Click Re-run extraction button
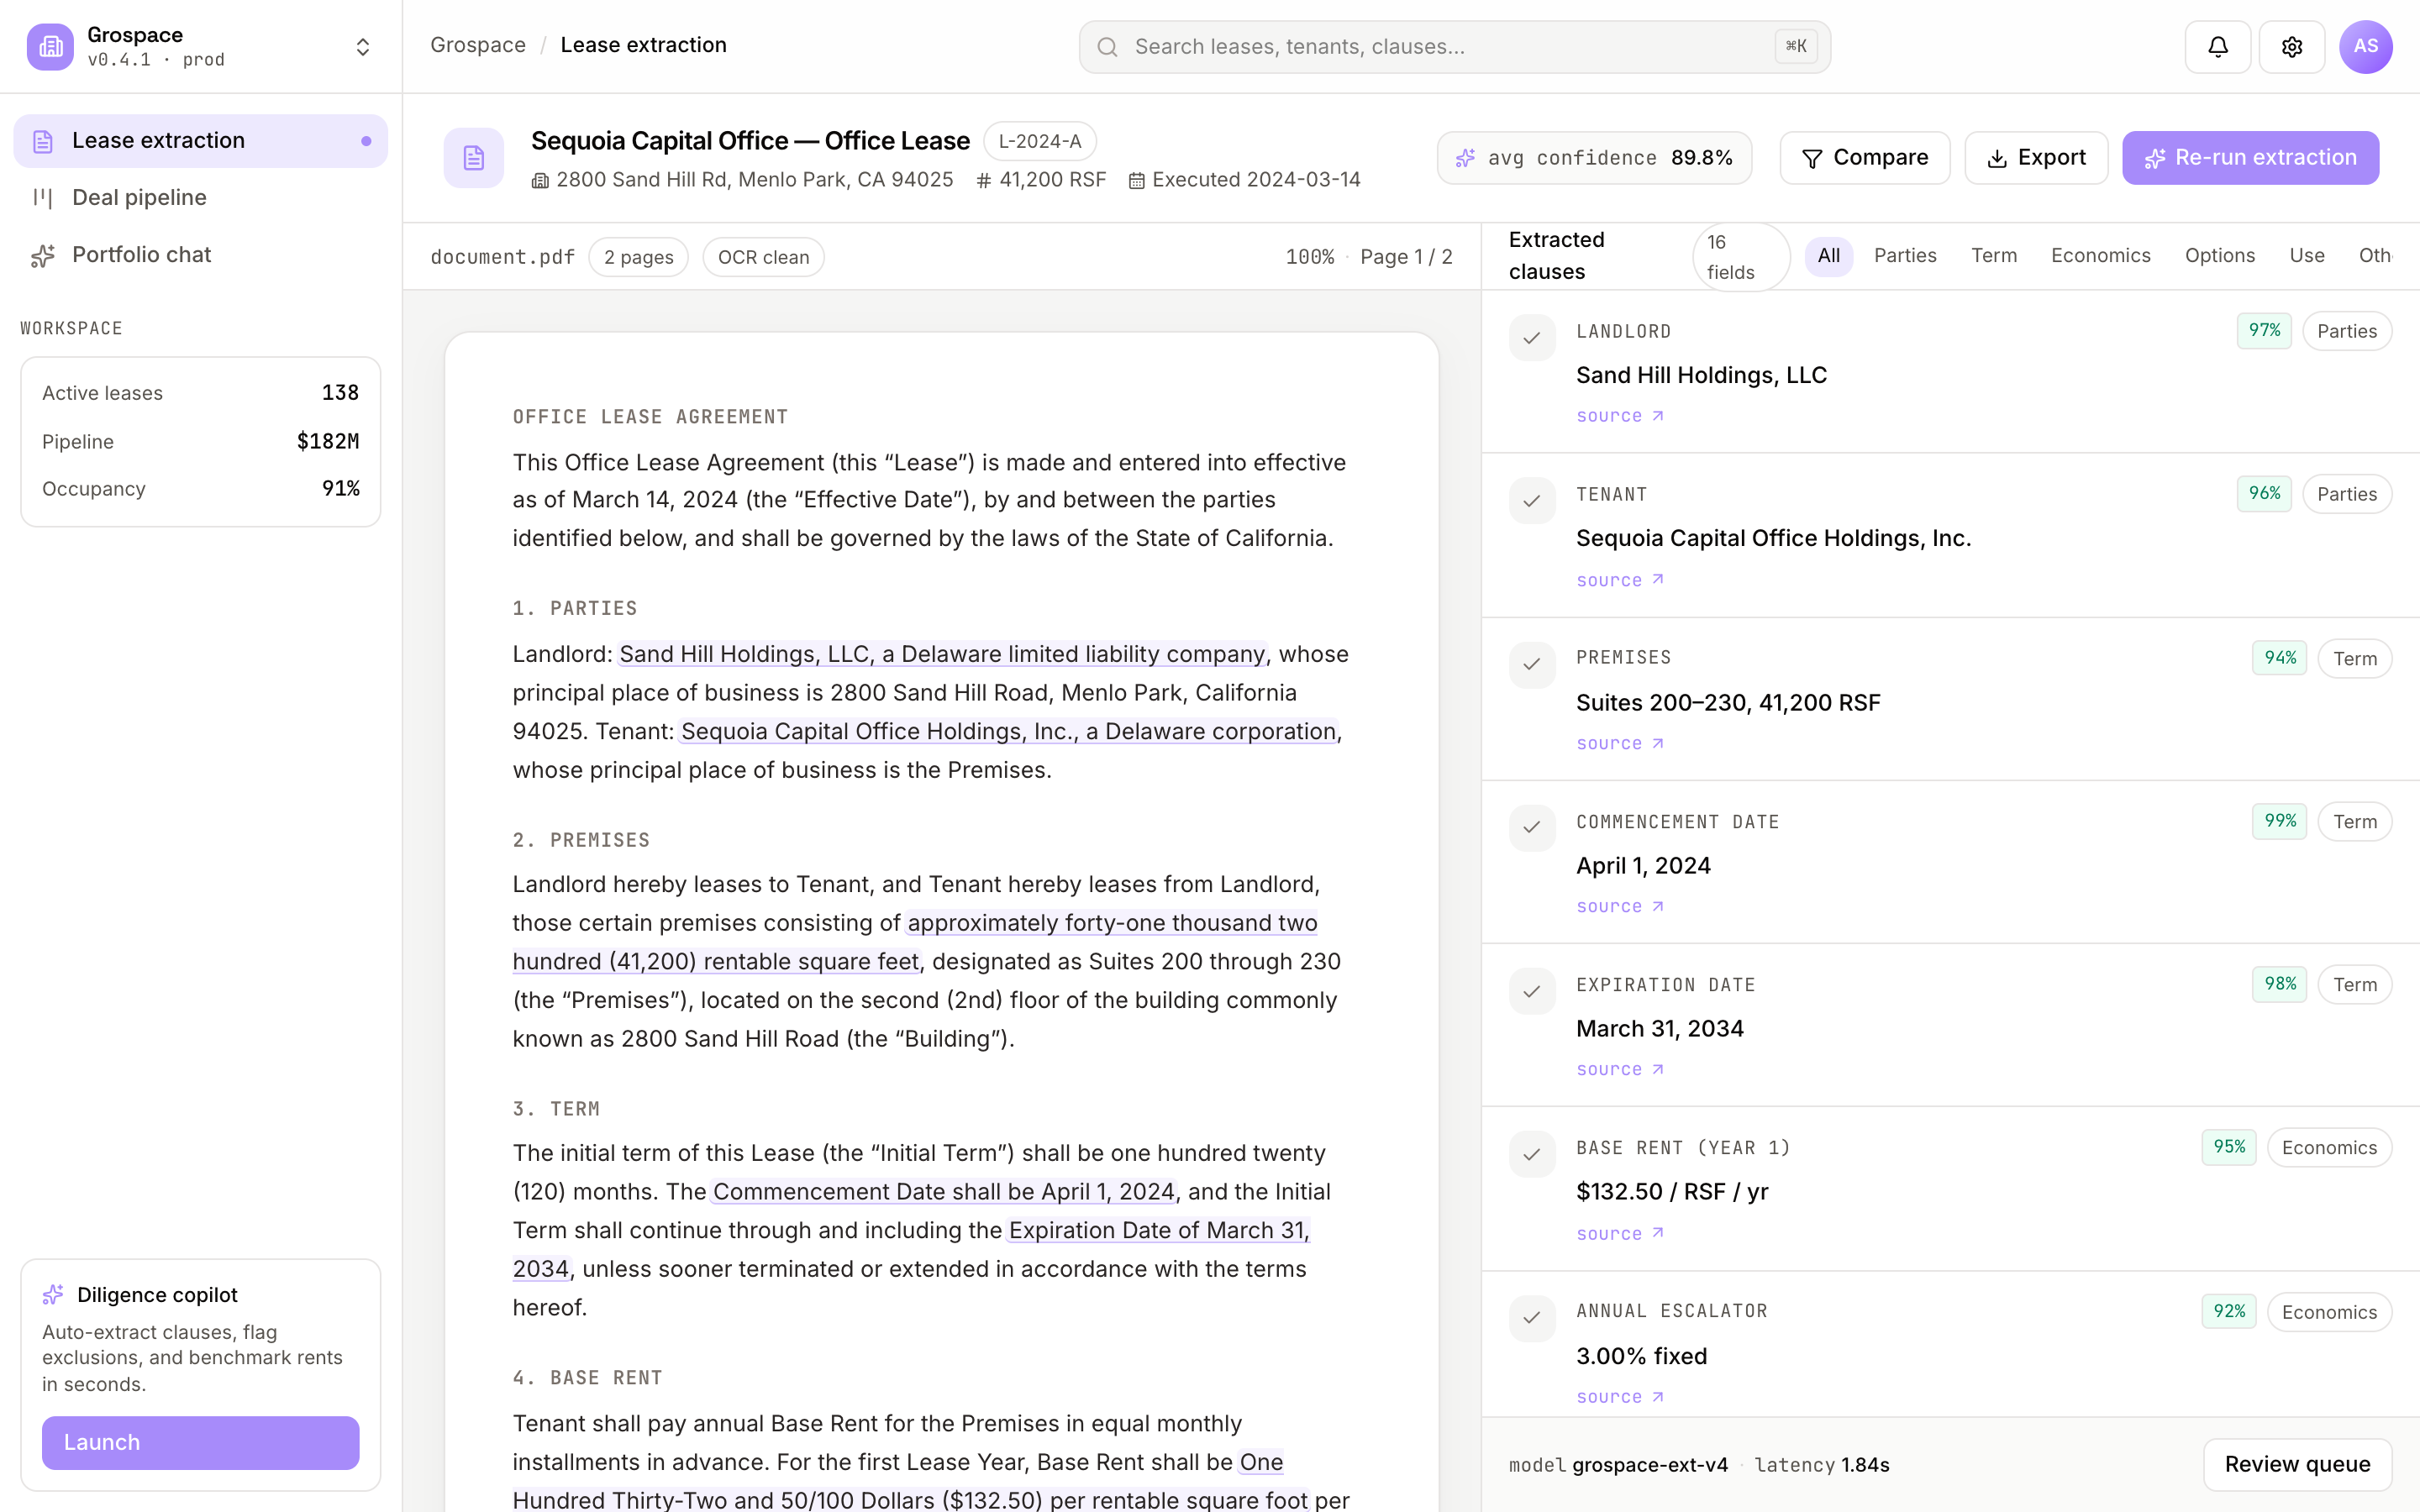Viewport: 2420px width, 1512px height. (2250, 158)
